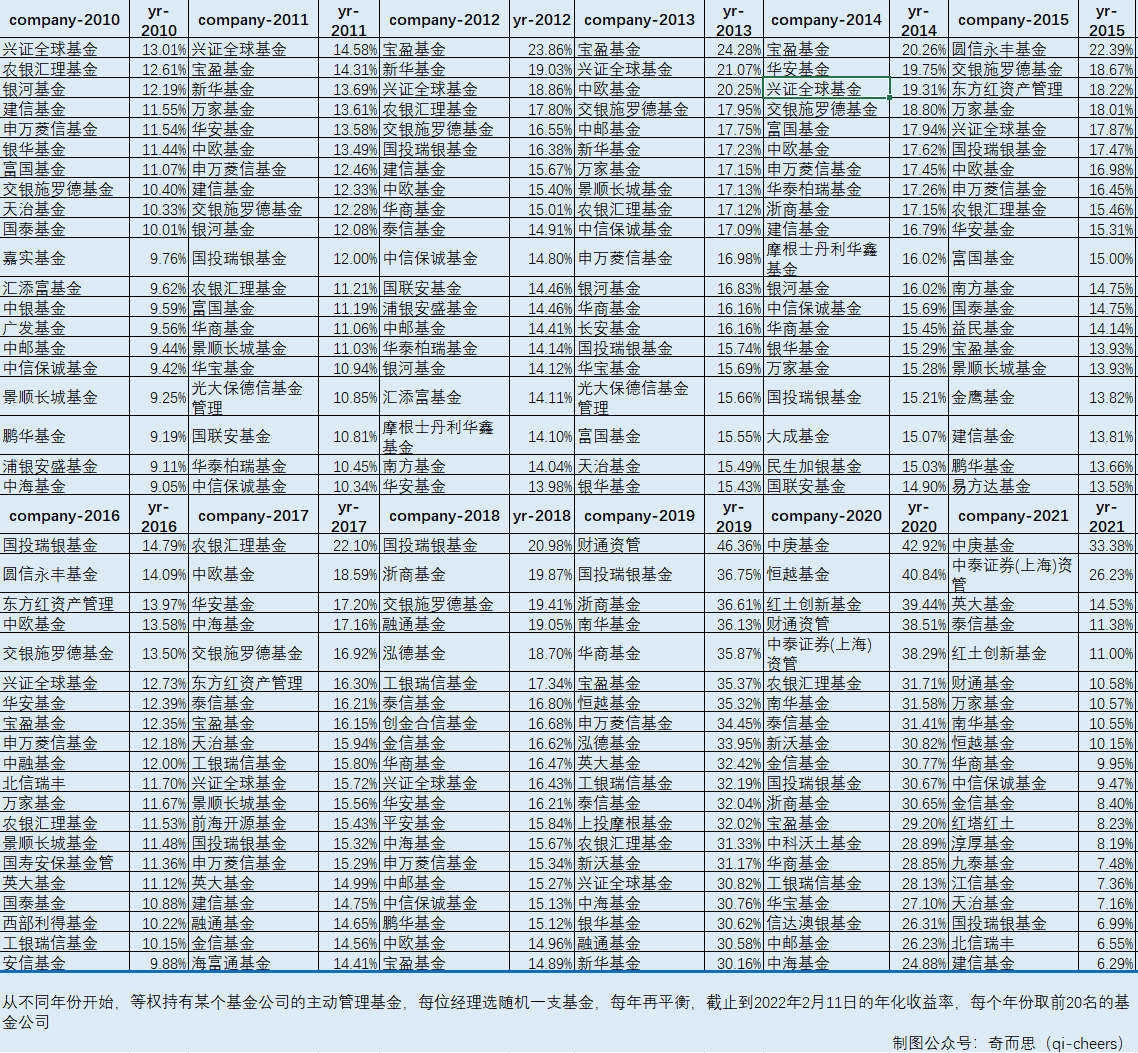
Task: Click the 中融基金 cell
Action: pyautogui.click(x=65, y=763)
